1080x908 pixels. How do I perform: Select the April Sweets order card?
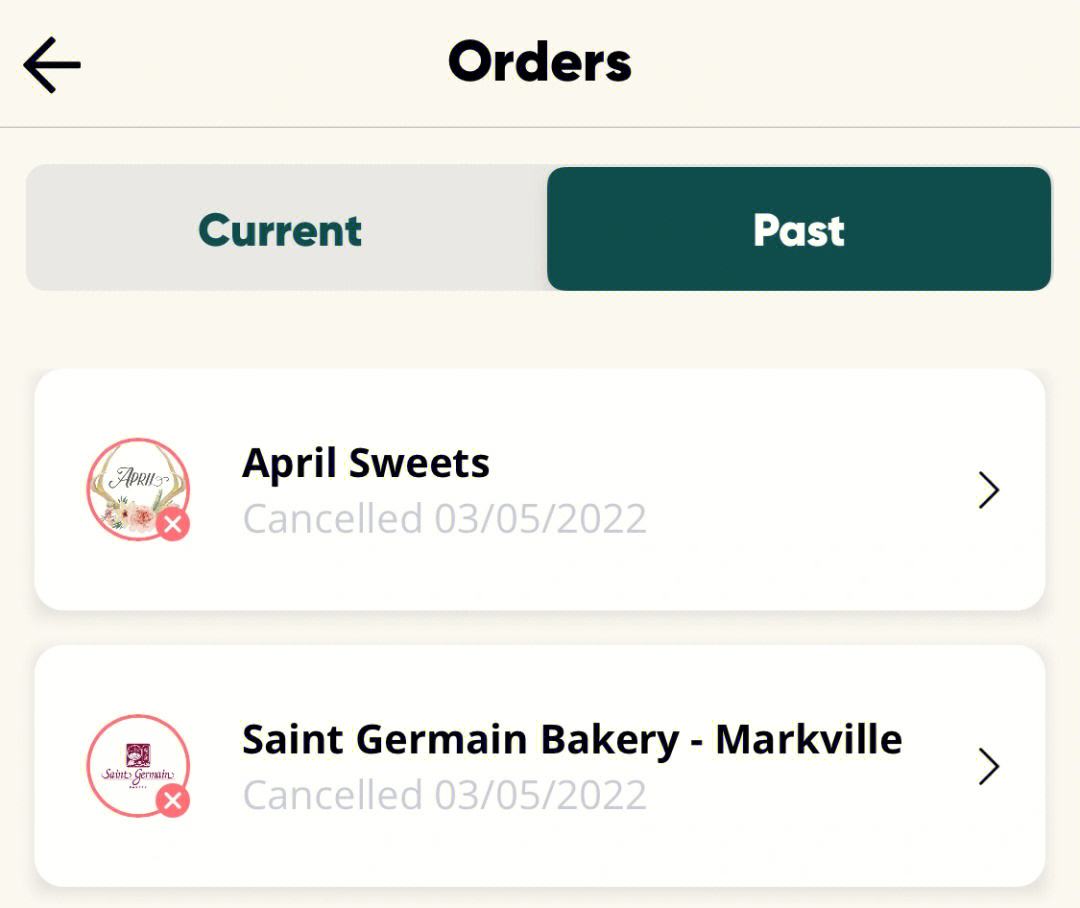click(x=540, y=490)
